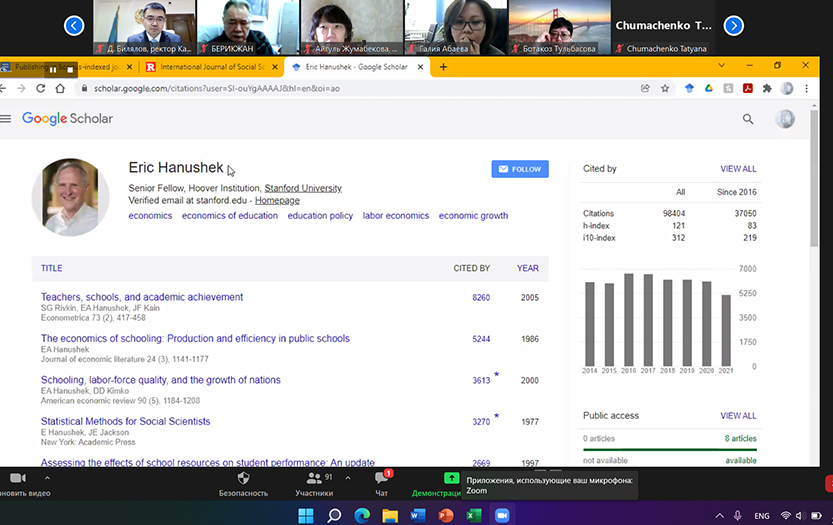The image size is (833, 525).
Task: Show next participants with right arrow
Action: 733,25
